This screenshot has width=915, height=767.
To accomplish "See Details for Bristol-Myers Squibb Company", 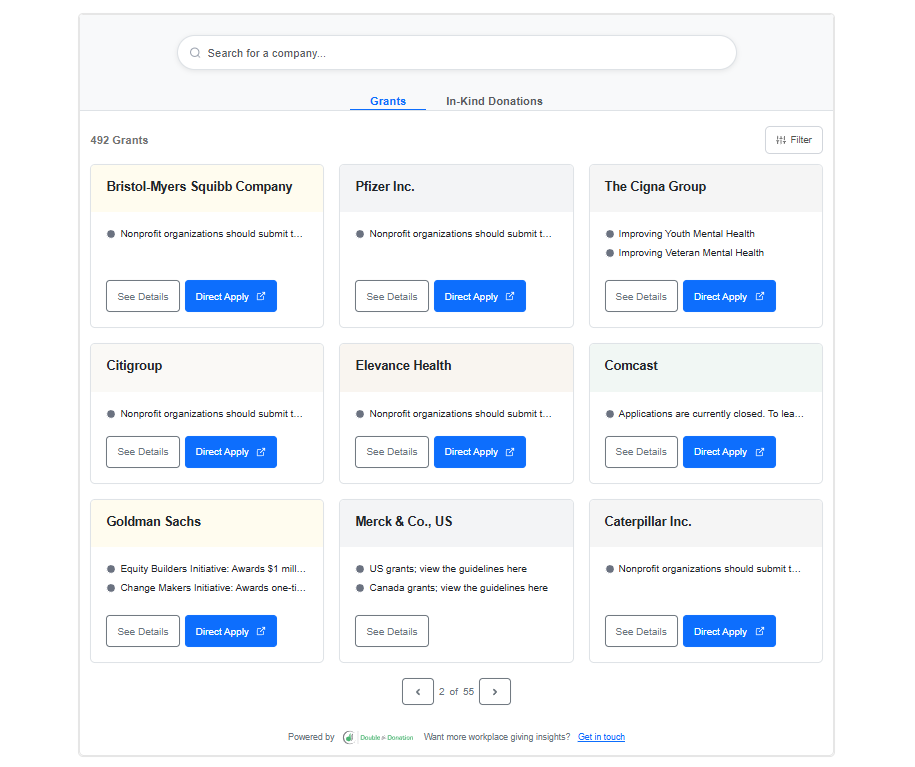I will coord(143,296).
